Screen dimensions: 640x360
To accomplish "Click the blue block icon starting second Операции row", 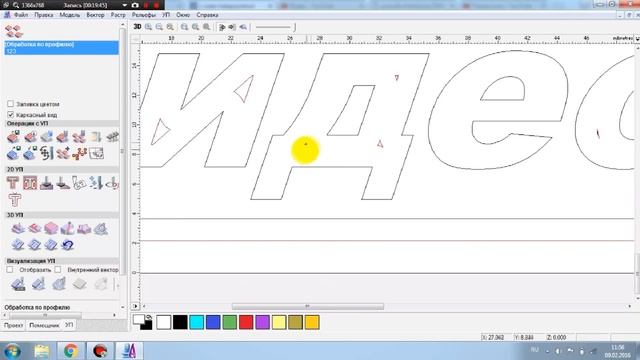I will (13, 153).
